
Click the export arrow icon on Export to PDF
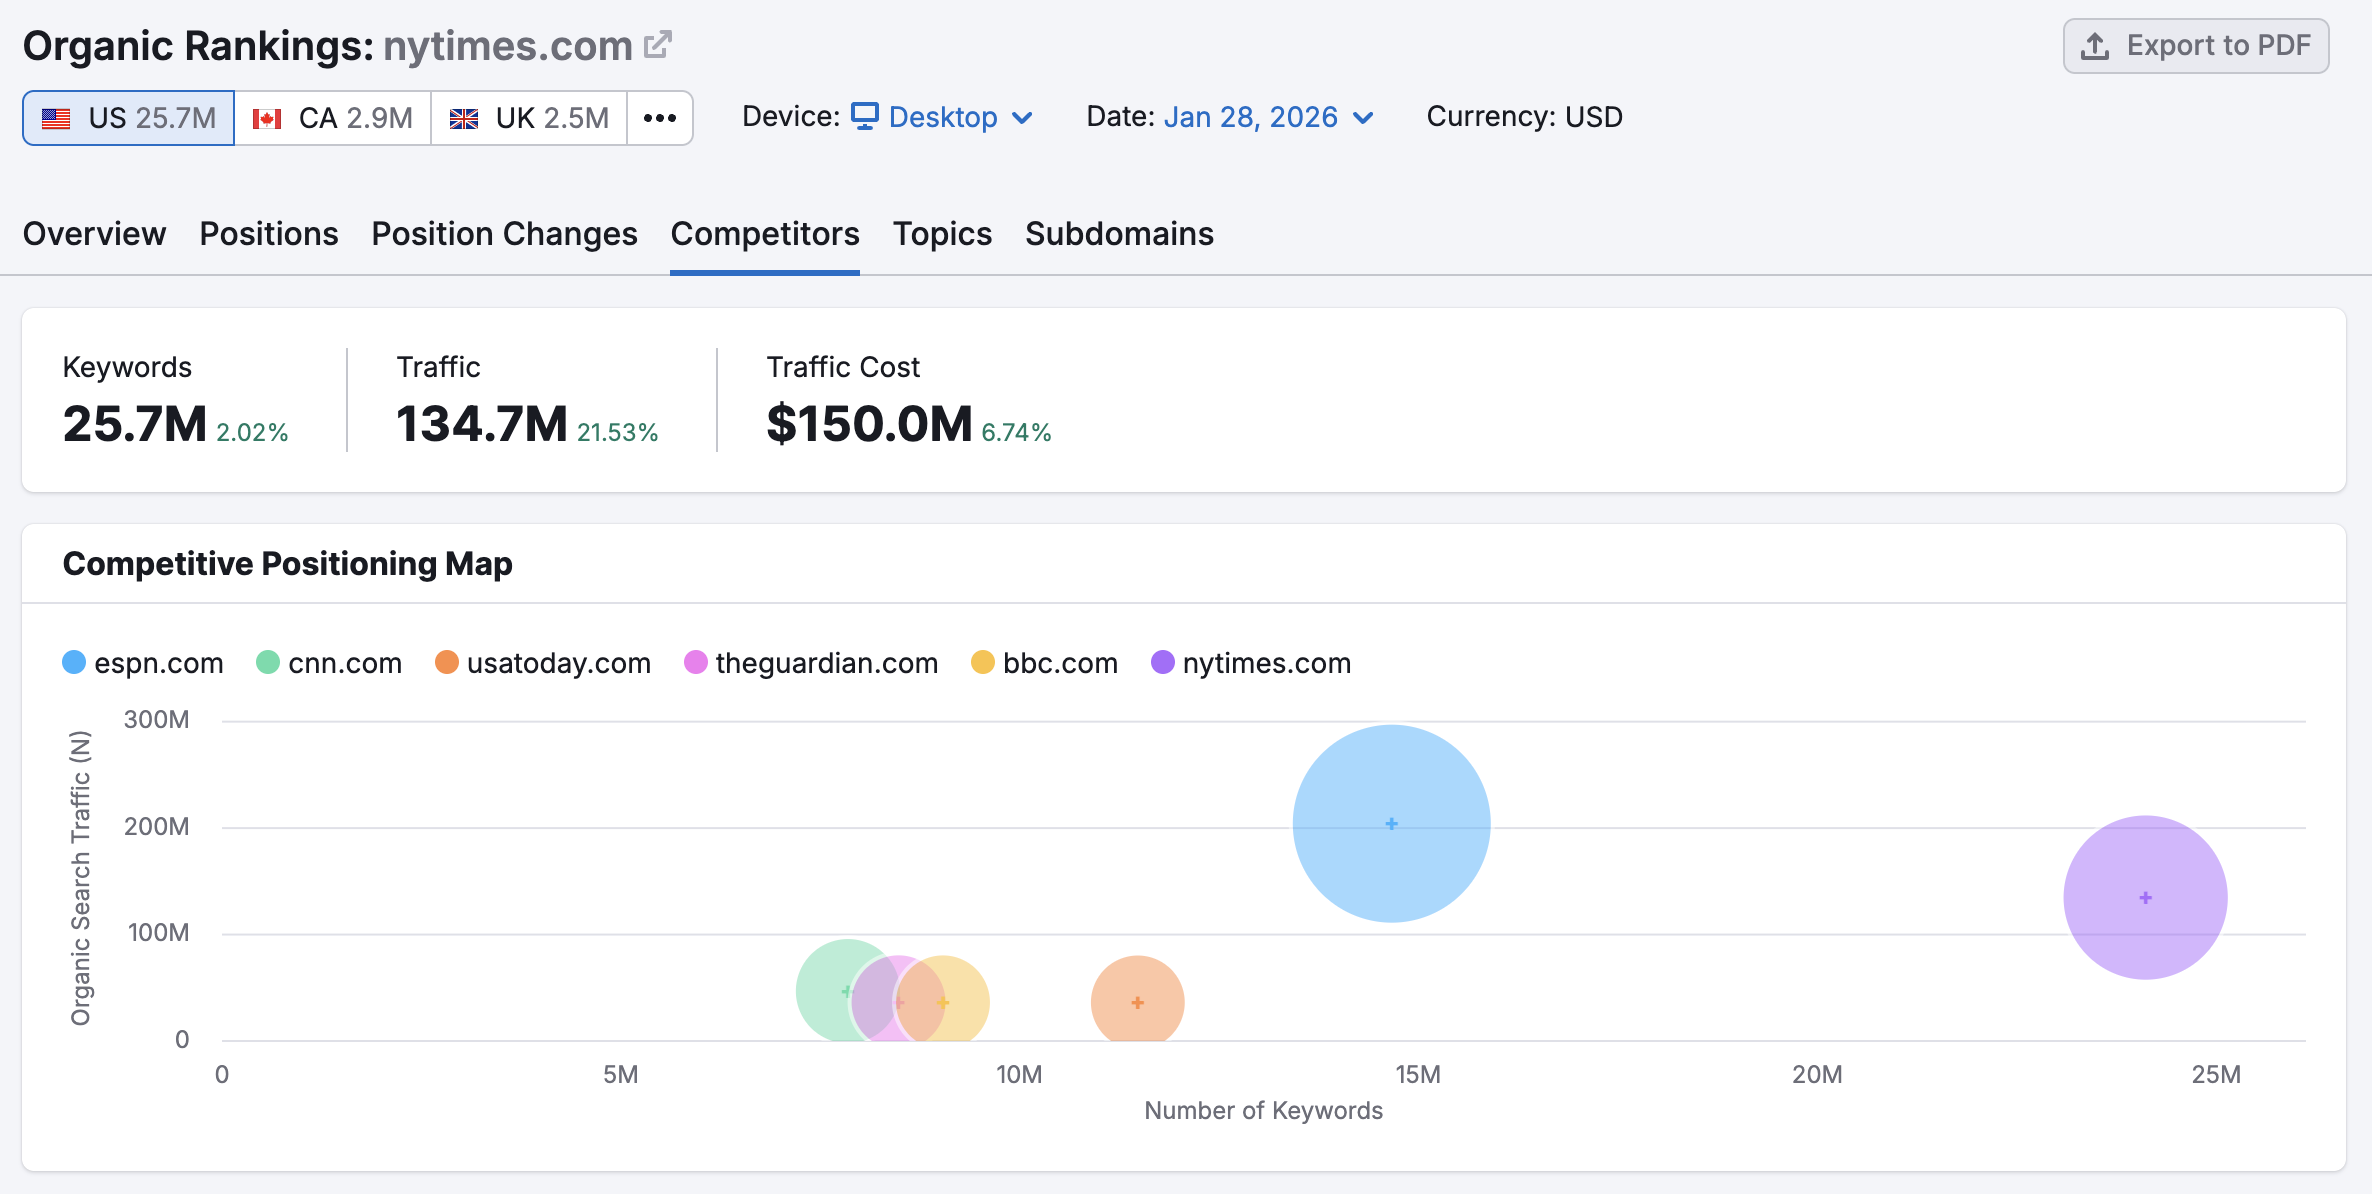[2095, 44]
